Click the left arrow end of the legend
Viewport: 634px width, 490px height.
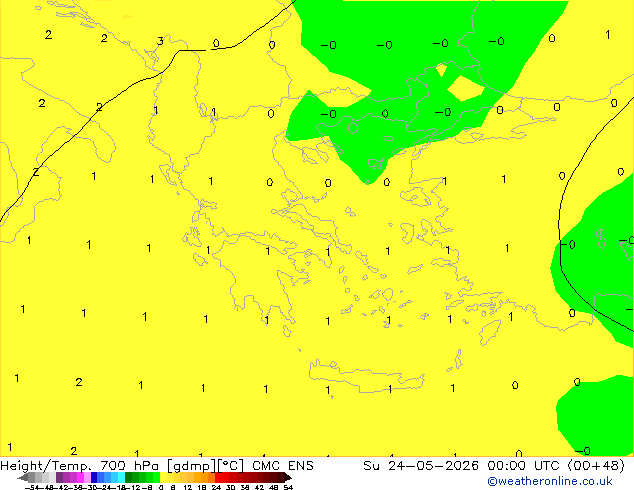tap(22, 477)
